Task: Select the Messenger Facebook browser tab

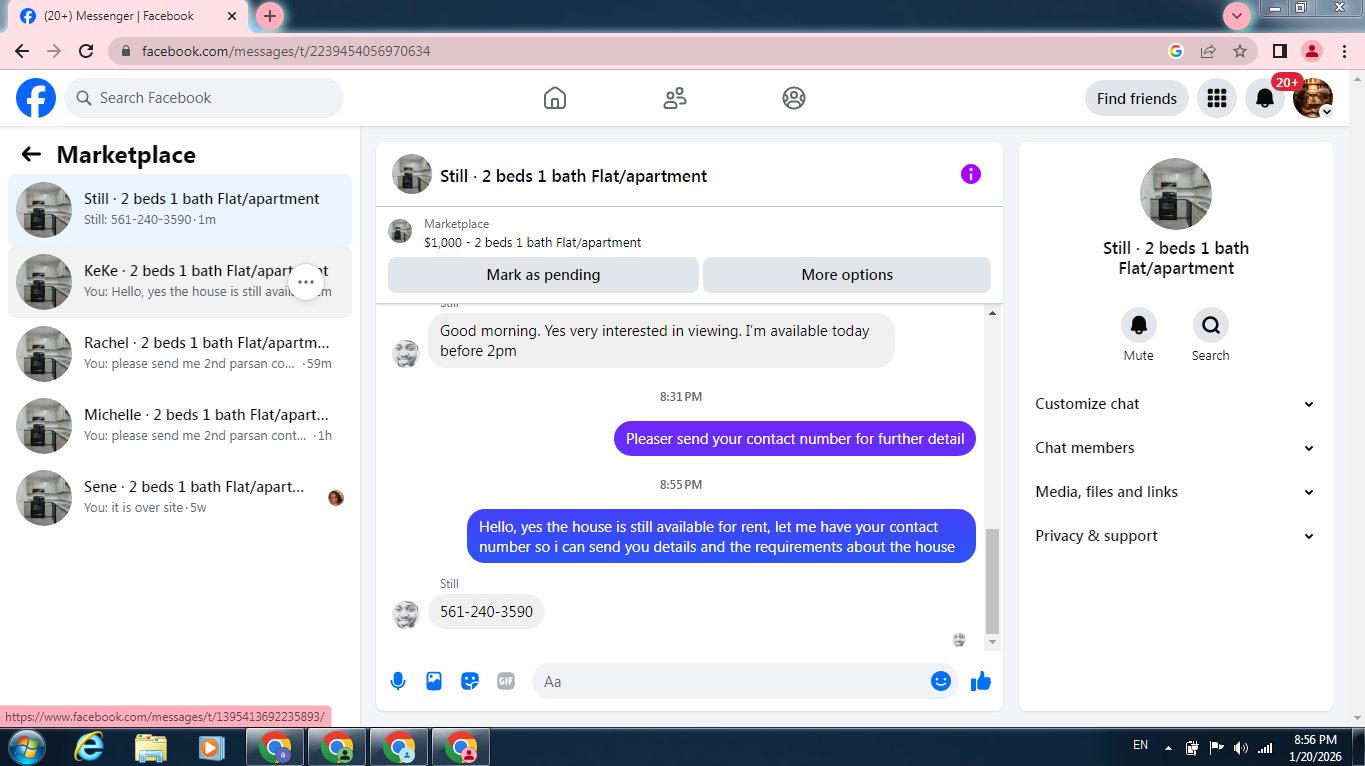Action: click(x=128, y=16)
